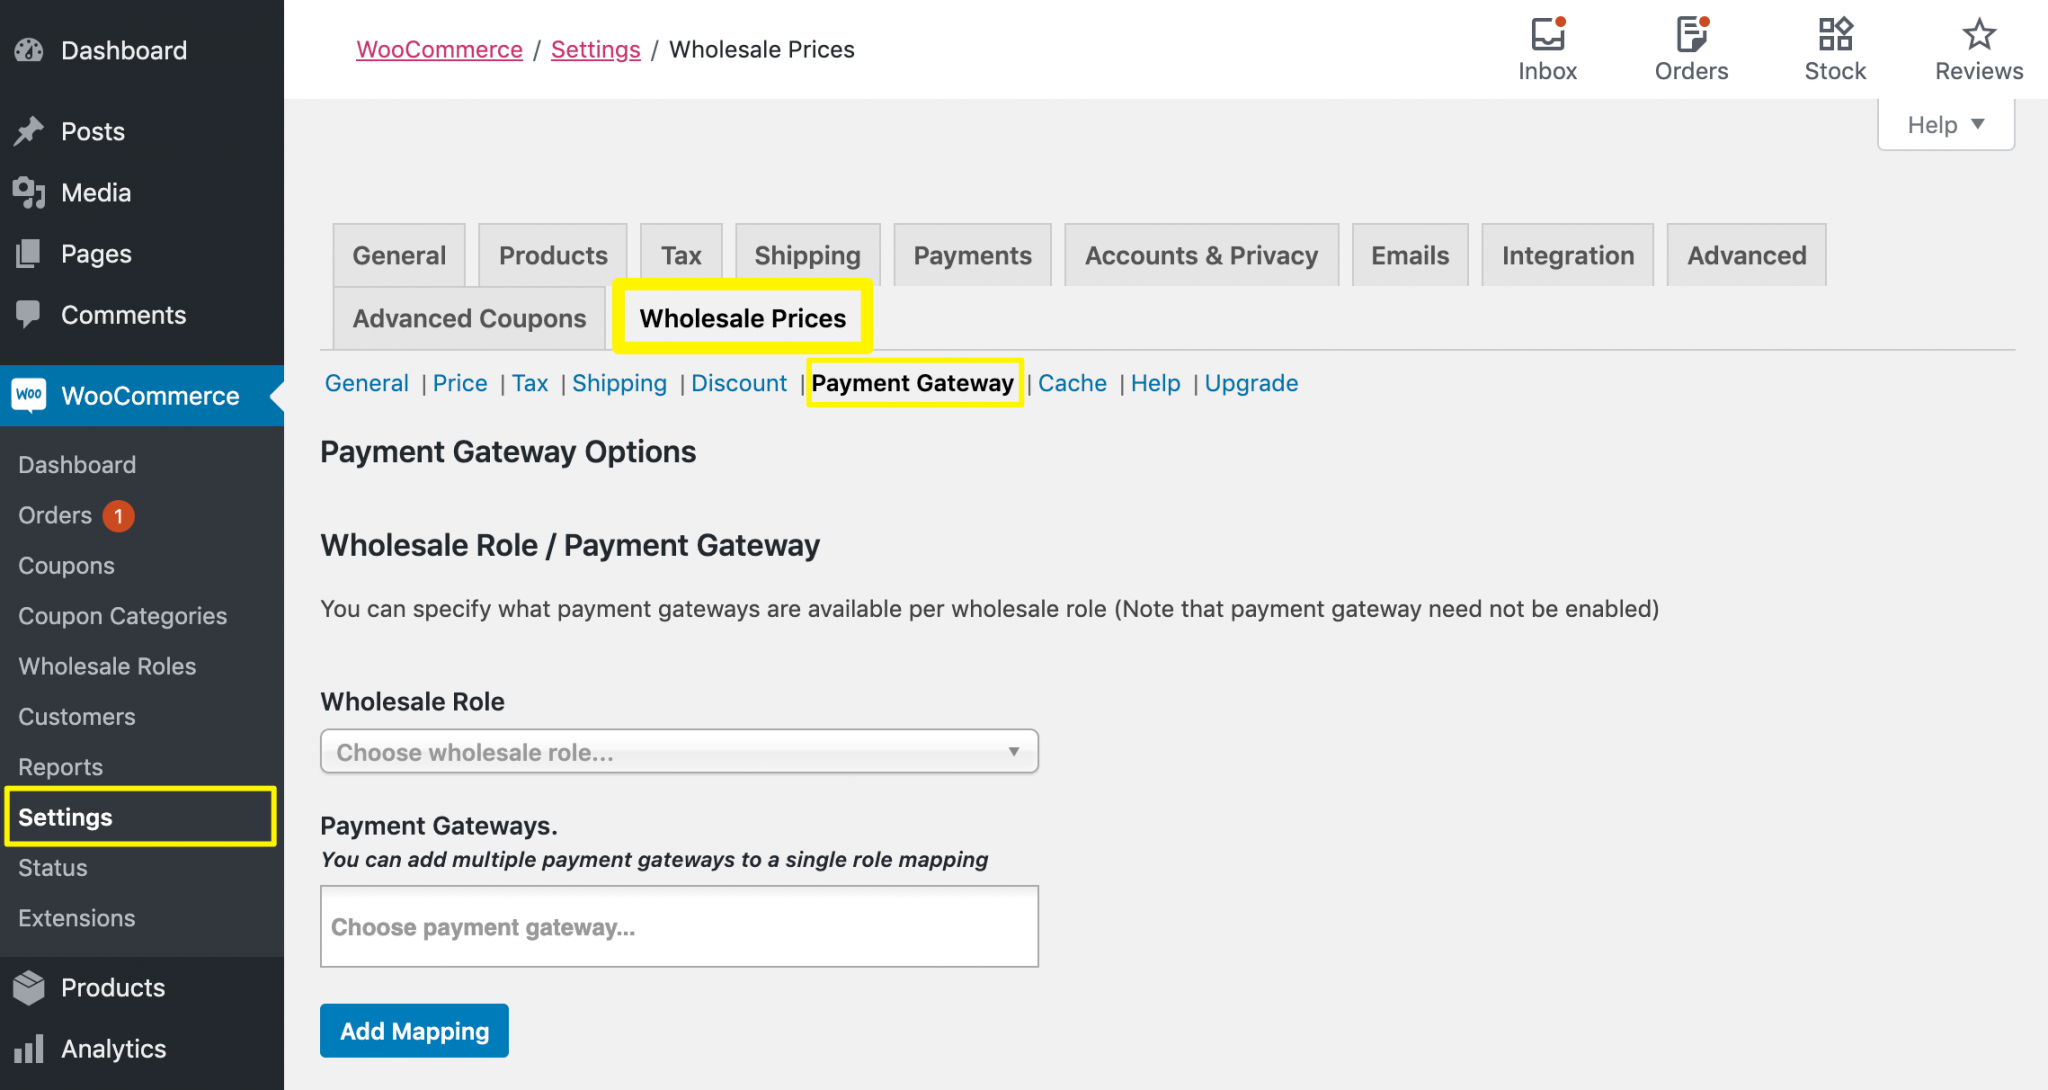Open the Stock panel icon

(1835, 35)
